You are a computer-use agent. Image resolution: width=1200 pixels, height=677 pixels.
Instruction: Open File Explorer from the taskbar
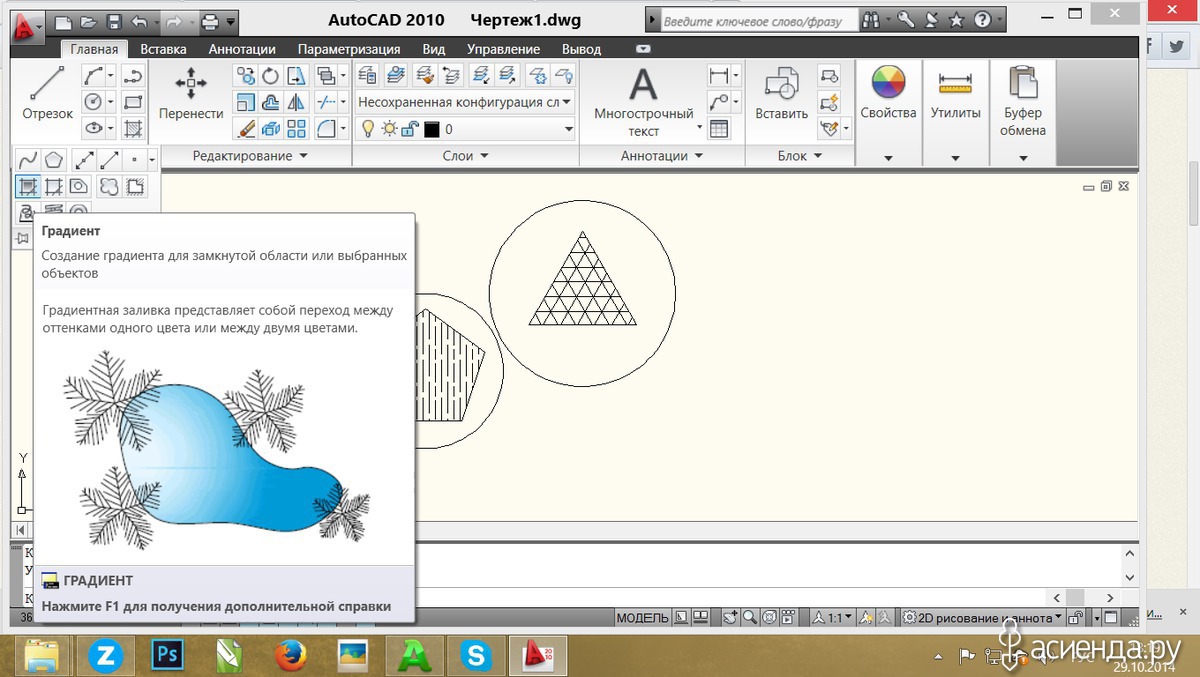point(41,655)
